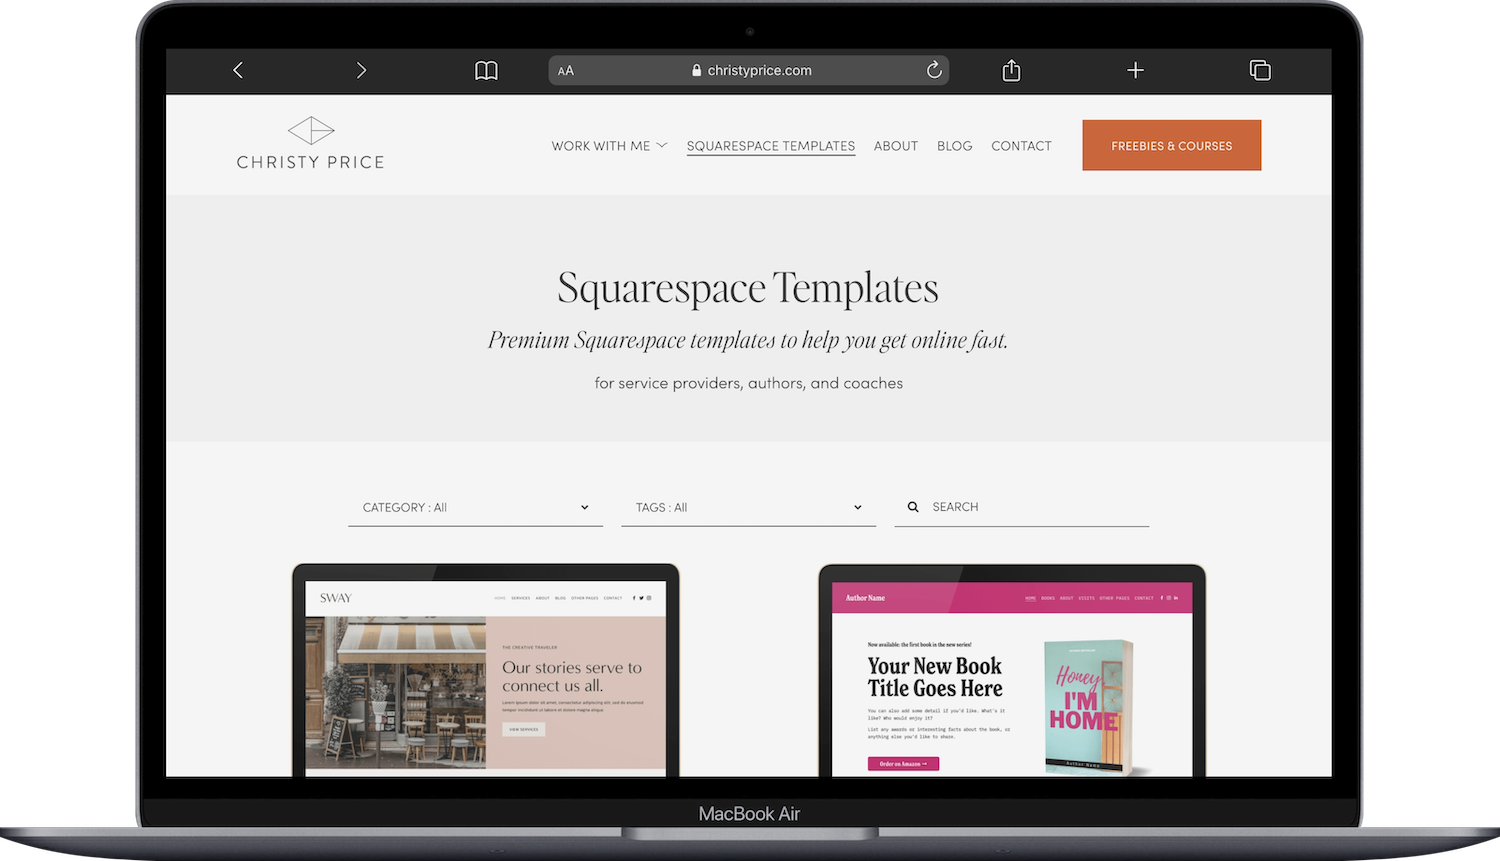Click the Freebies & Courses button
Image resolution: width=1500 pixels, height=861 pixels.
[x=1172, y=145]
